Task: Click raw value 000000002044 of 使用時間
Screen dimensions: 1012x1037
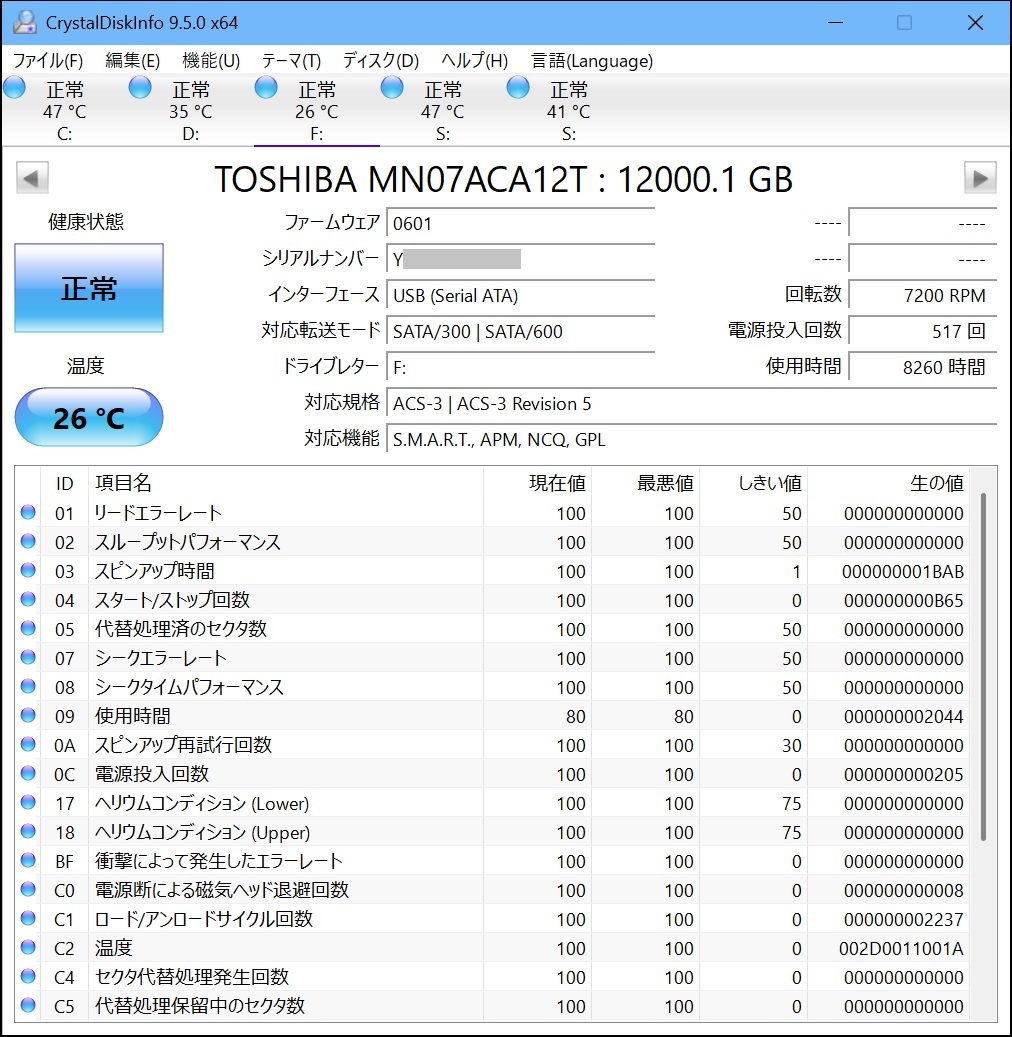Action: click(x=904, y=716)
